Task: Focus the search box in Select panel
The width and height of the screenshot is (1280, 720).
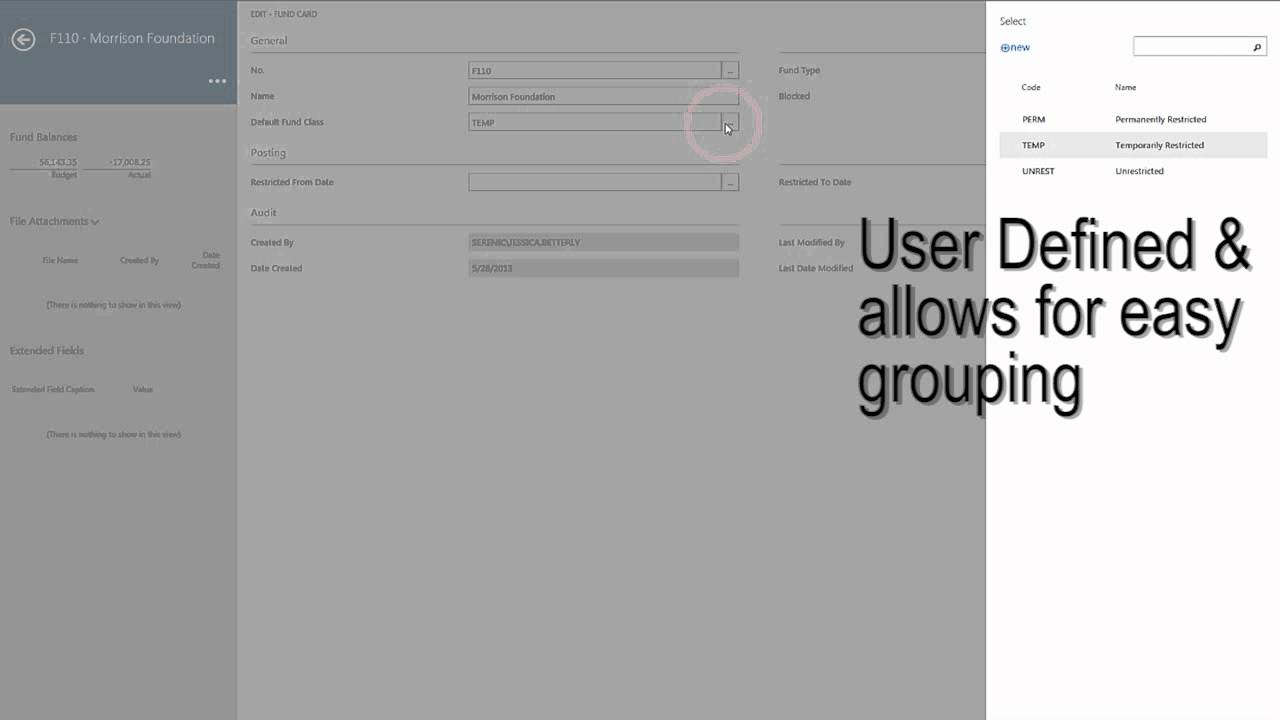Action: (1191, 47)
